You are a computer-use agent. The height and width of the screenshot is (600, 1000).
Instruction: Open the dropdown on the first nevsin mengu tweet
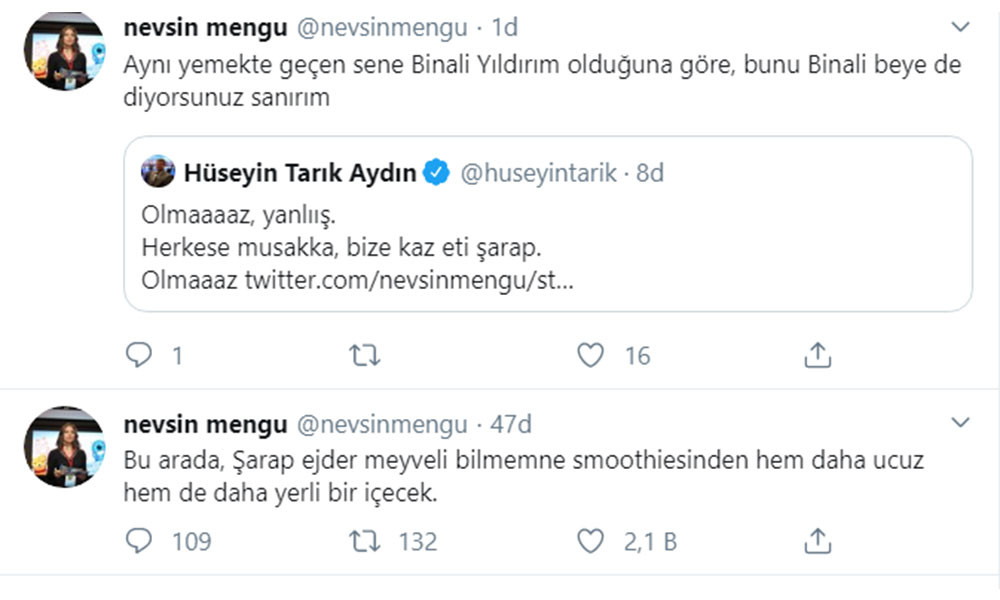point(962,28)
